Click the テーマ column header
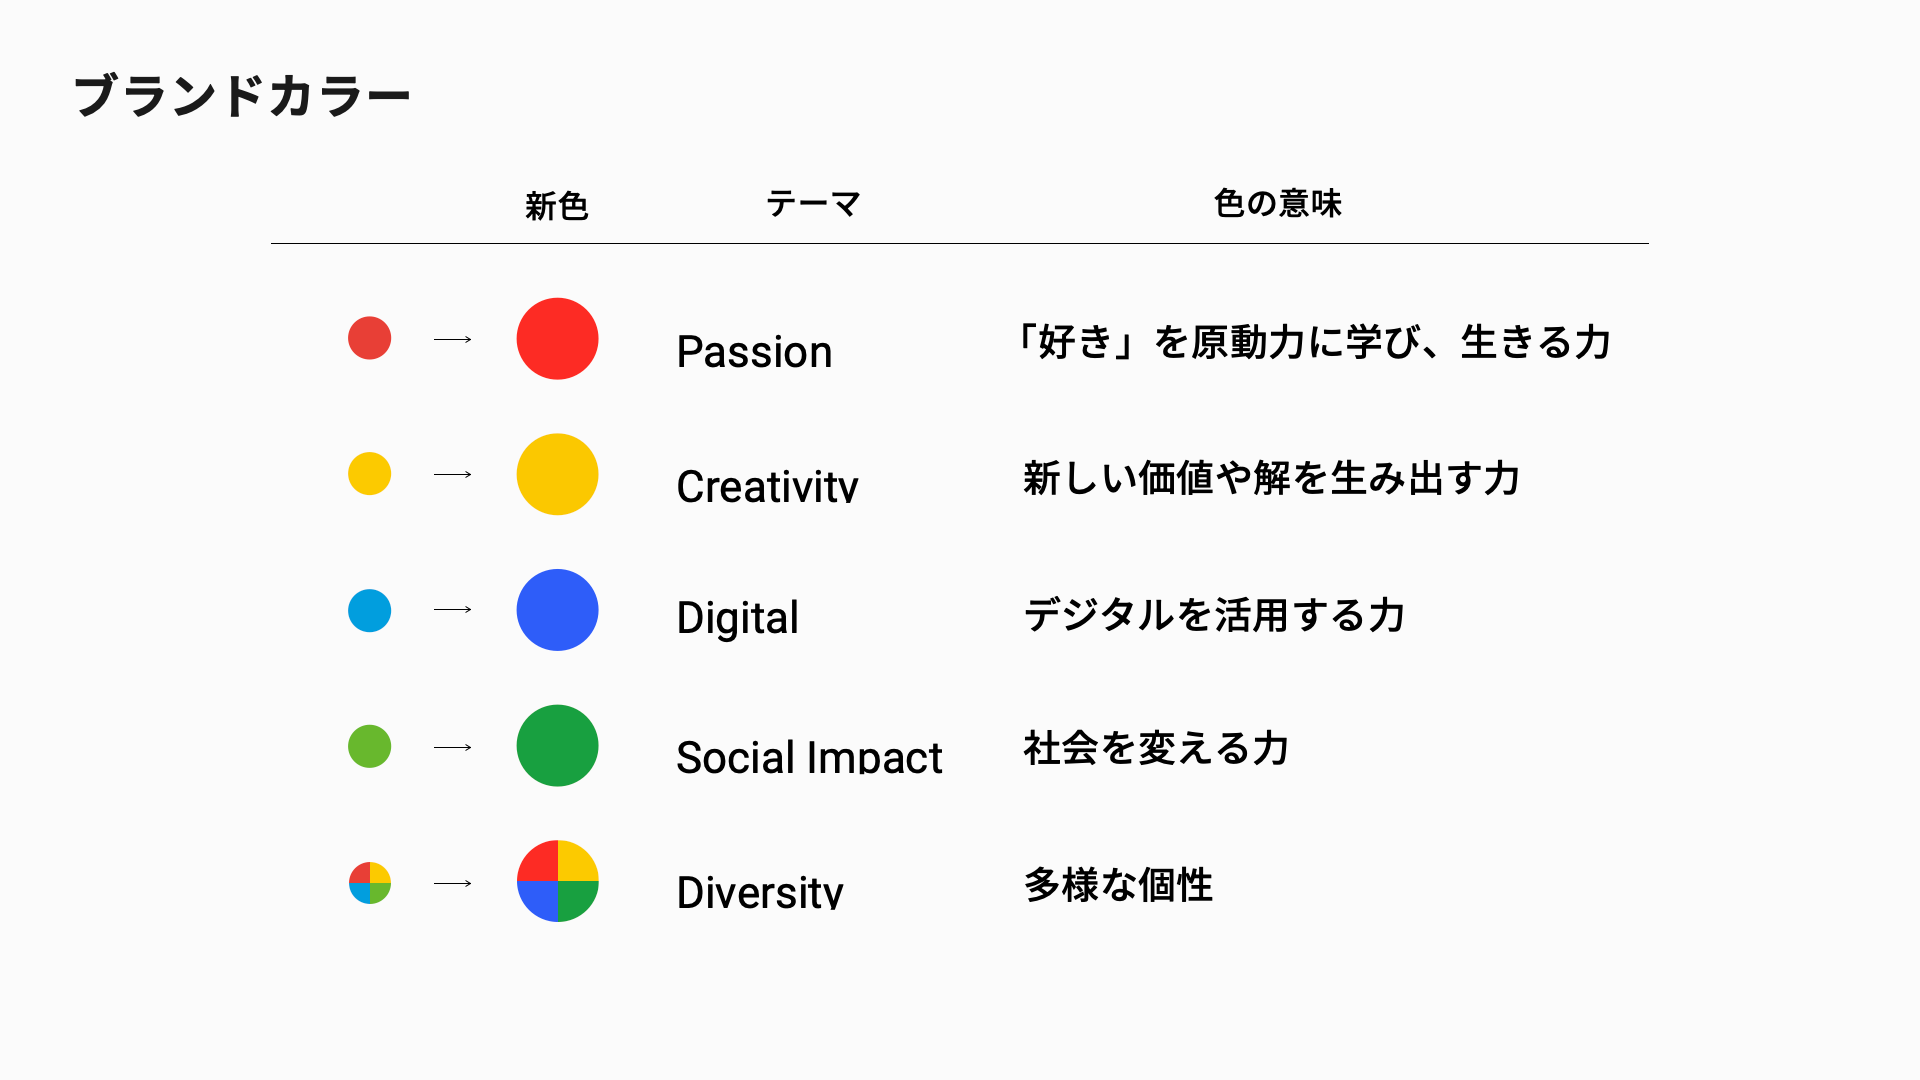This screenshot has height=1080, width=1920. click(813, 205)
